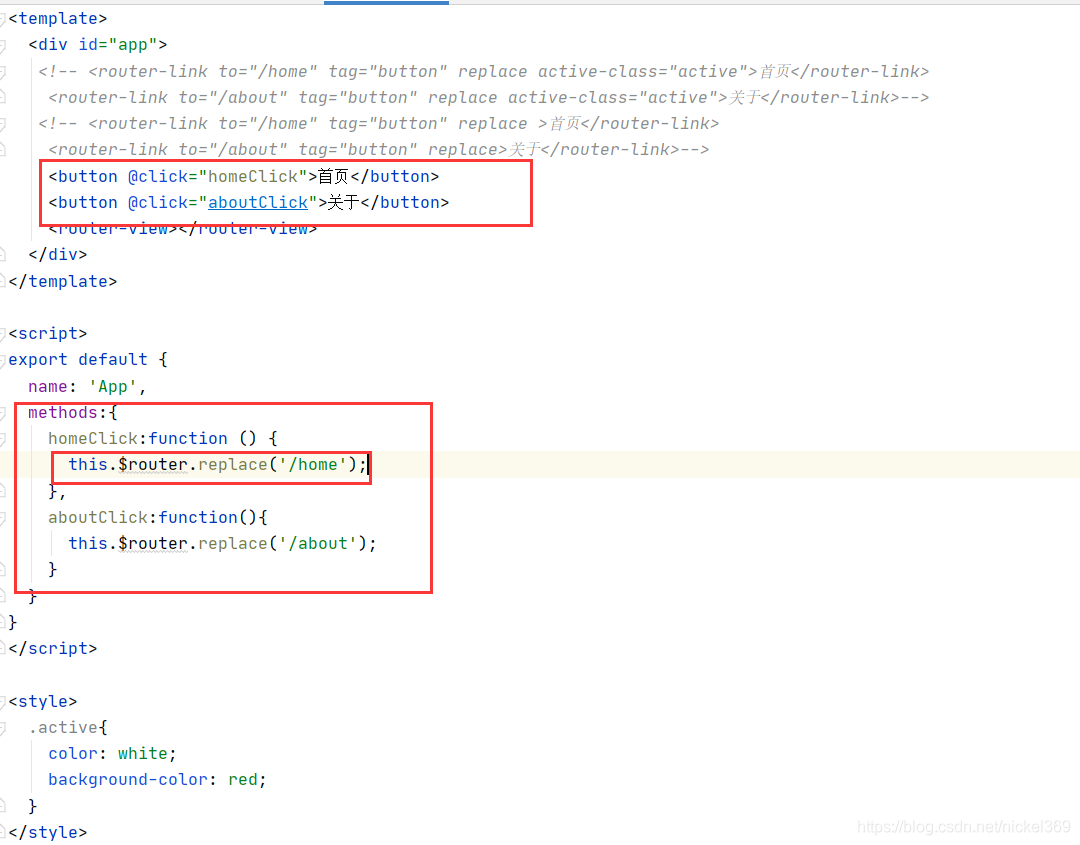Click "homeClick" in the button @click attribute
The image size is (1080, 845).
253,177
